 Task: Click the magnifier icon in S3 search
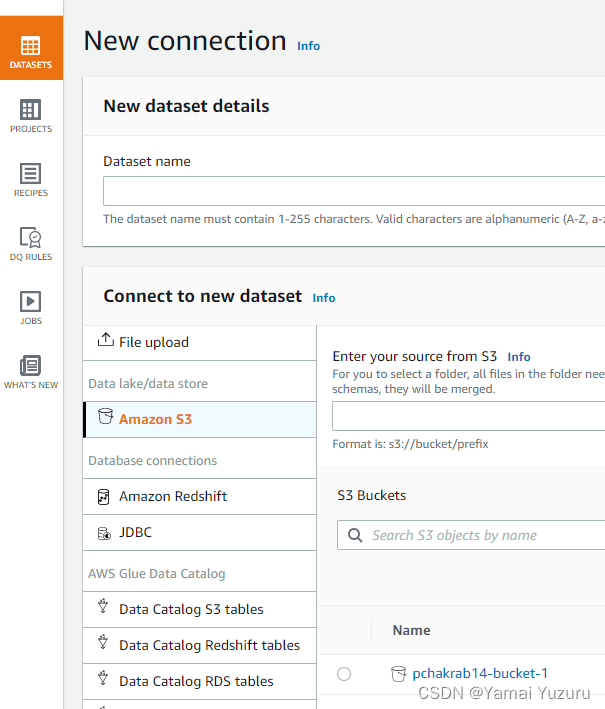pyautogui.click(x=355, y=535)
